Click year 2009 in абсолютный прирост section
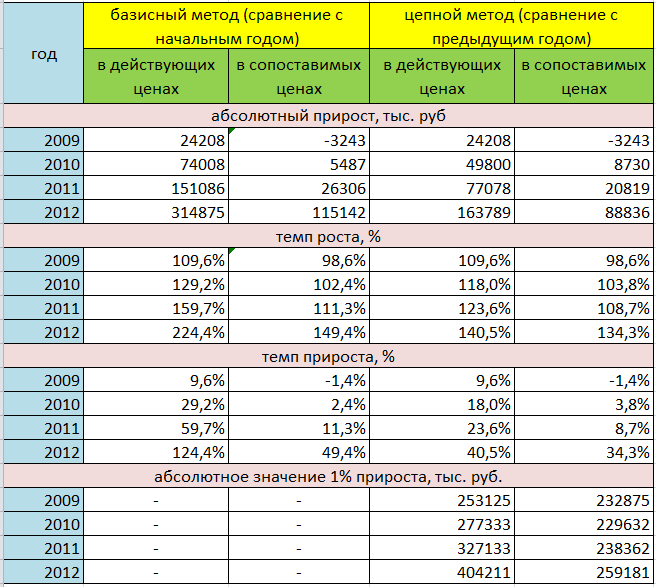 click(x=44, y=140)
